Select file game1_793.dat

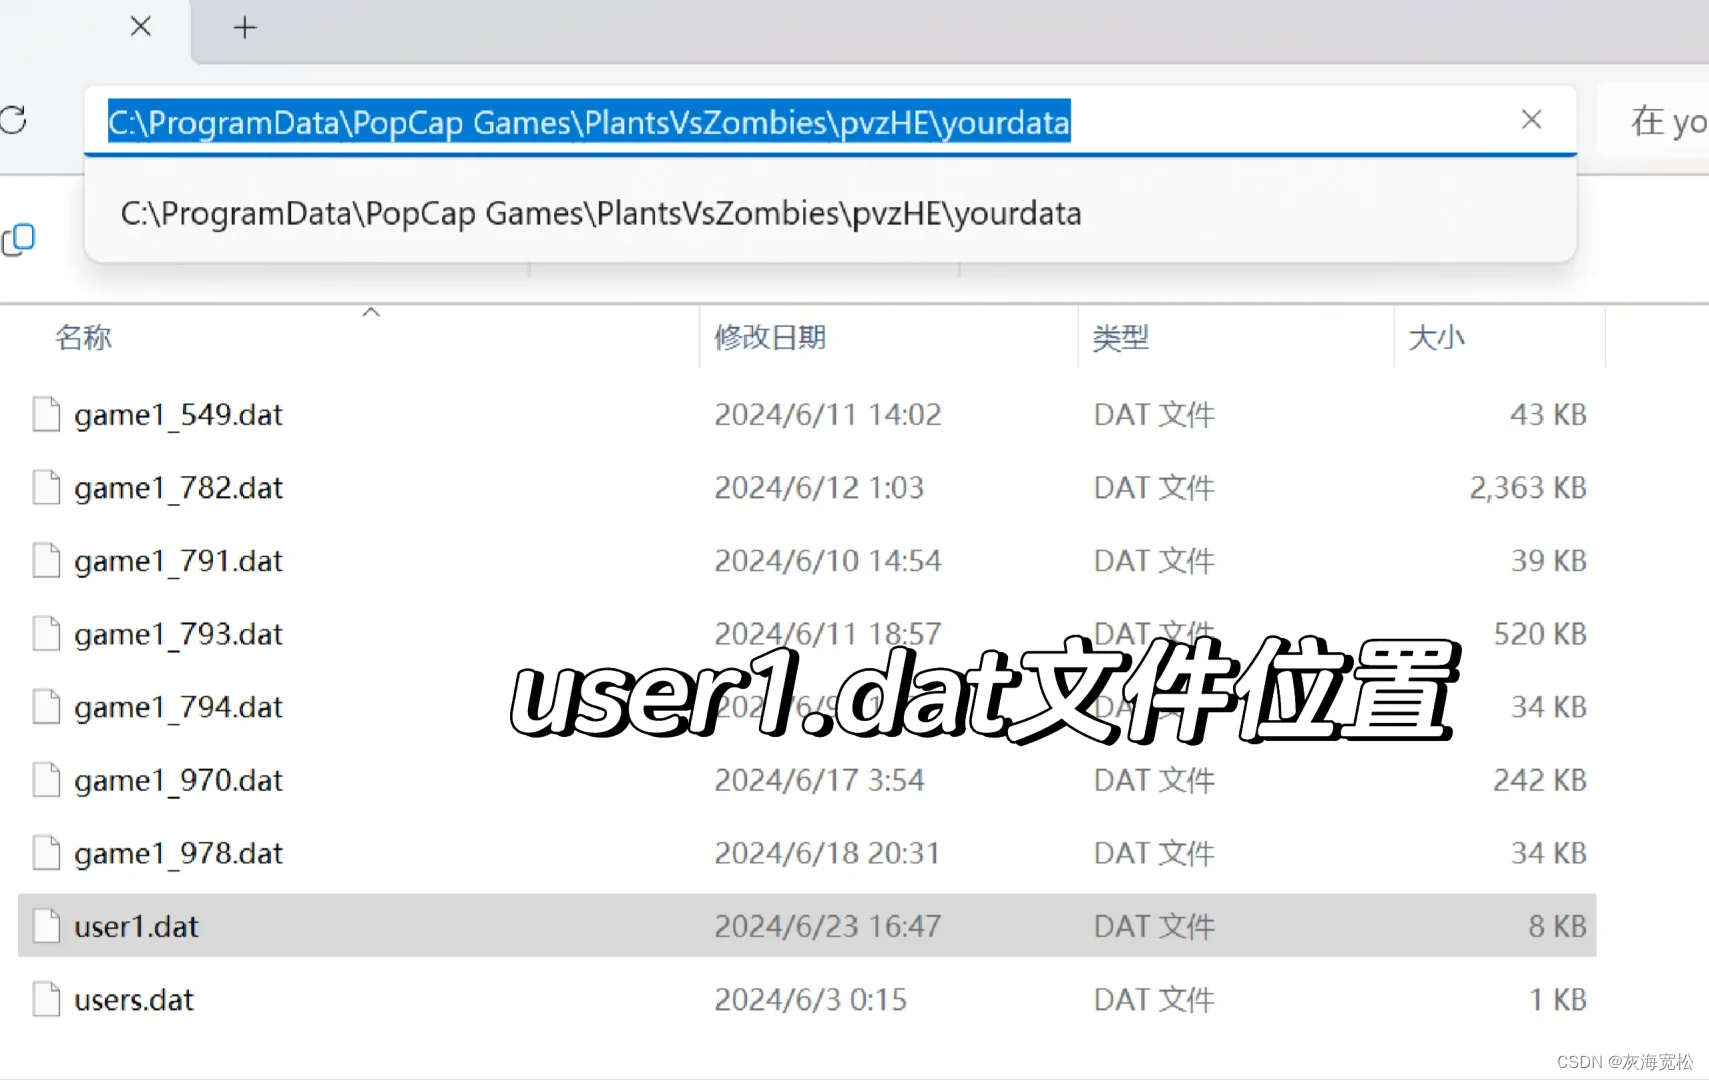click(178, 634)
